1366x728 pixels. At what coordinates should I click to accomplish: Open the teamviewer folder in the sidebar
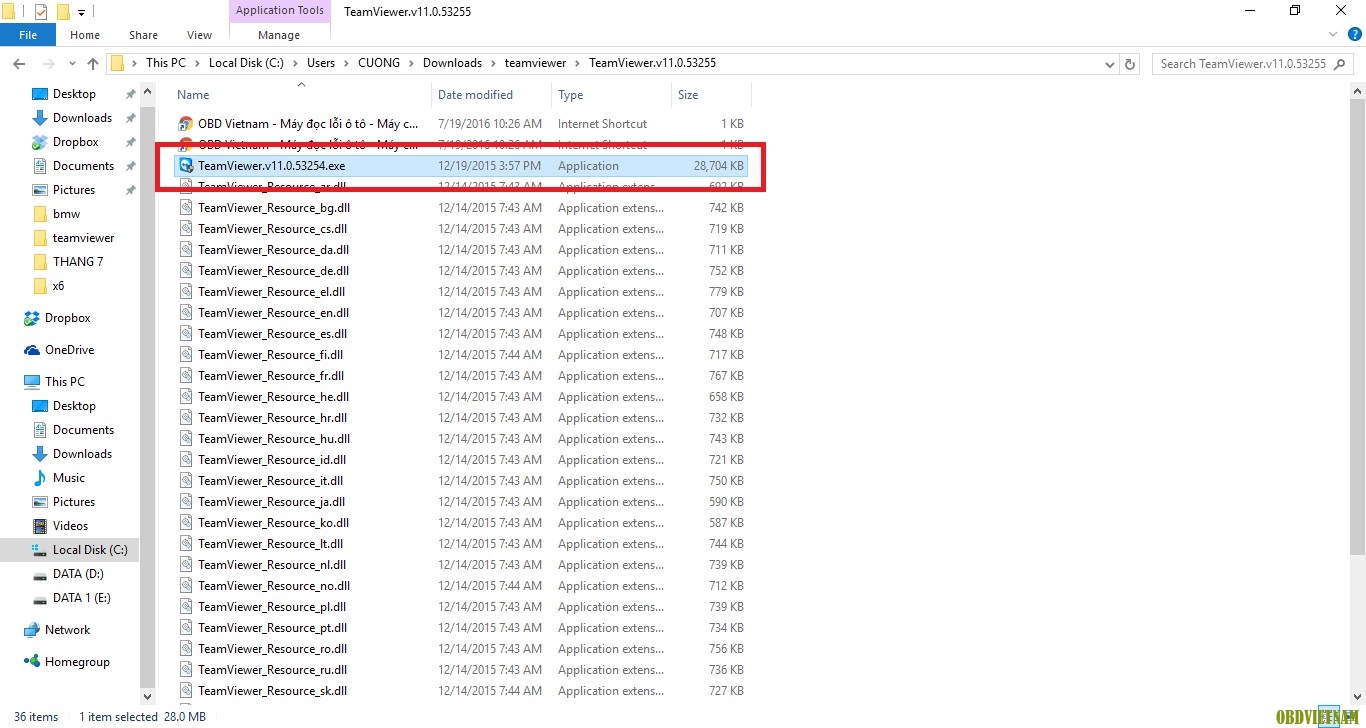[83, 238]
